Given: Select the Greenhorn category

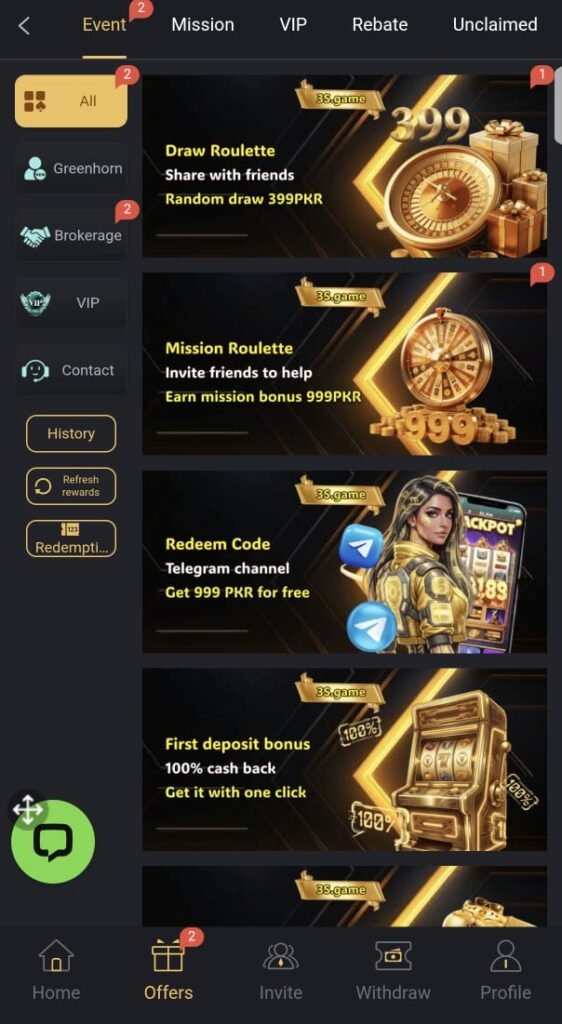Looking at the screenshot, I should click(x=71, y=168).
